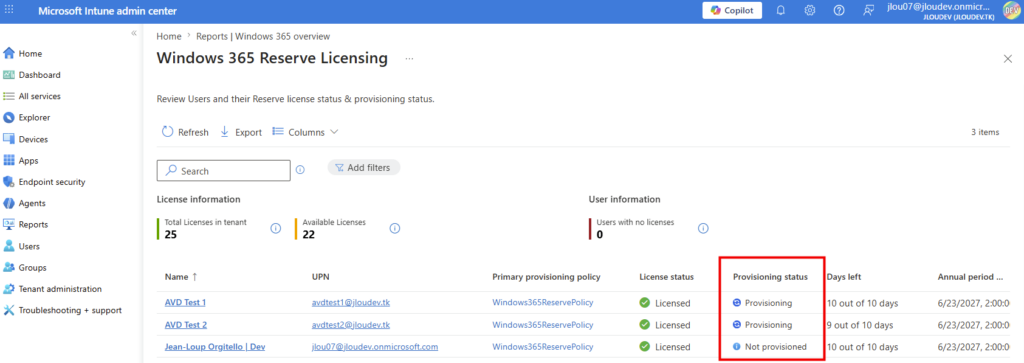Click Reports | Windows 365 overview breadcrumb
The height and width of the screenshot is (363, 1024).
coord(263,37)
